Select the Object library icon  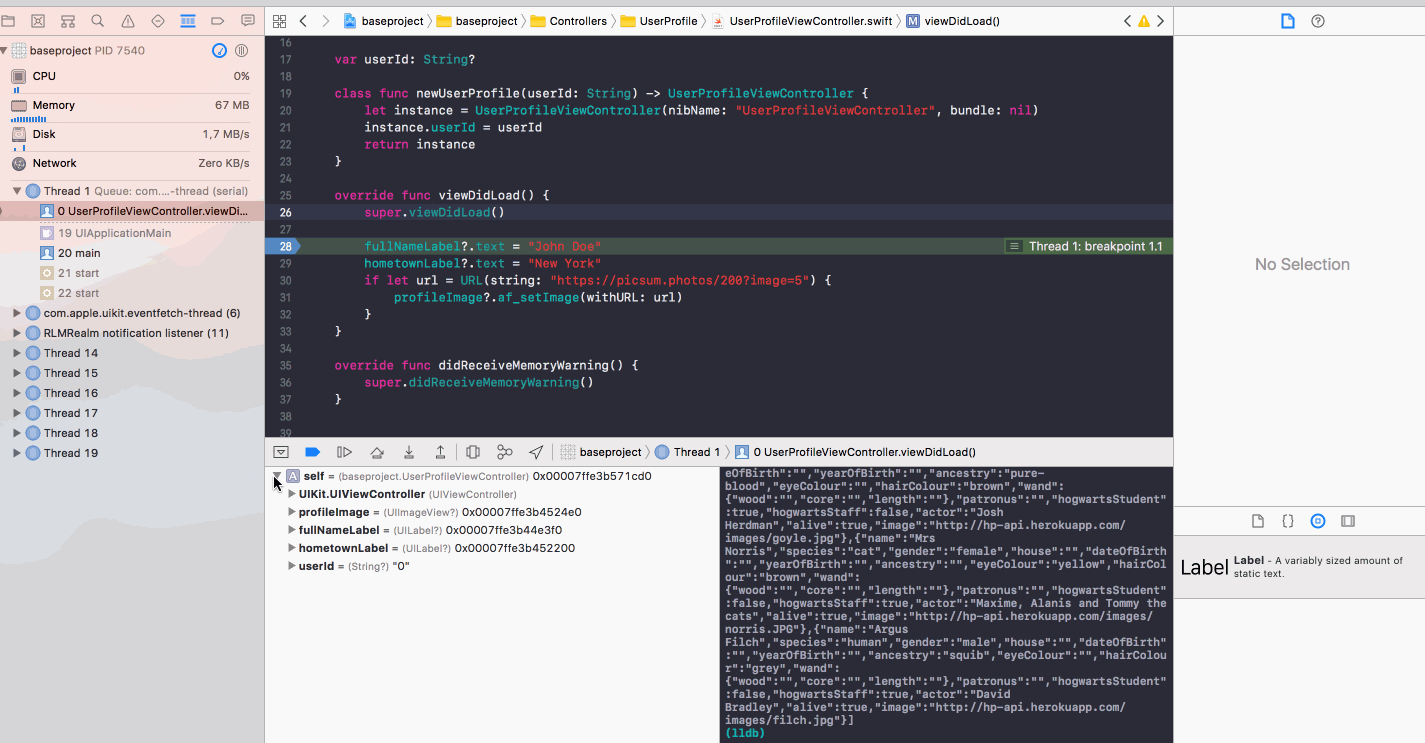[1318, 521]
